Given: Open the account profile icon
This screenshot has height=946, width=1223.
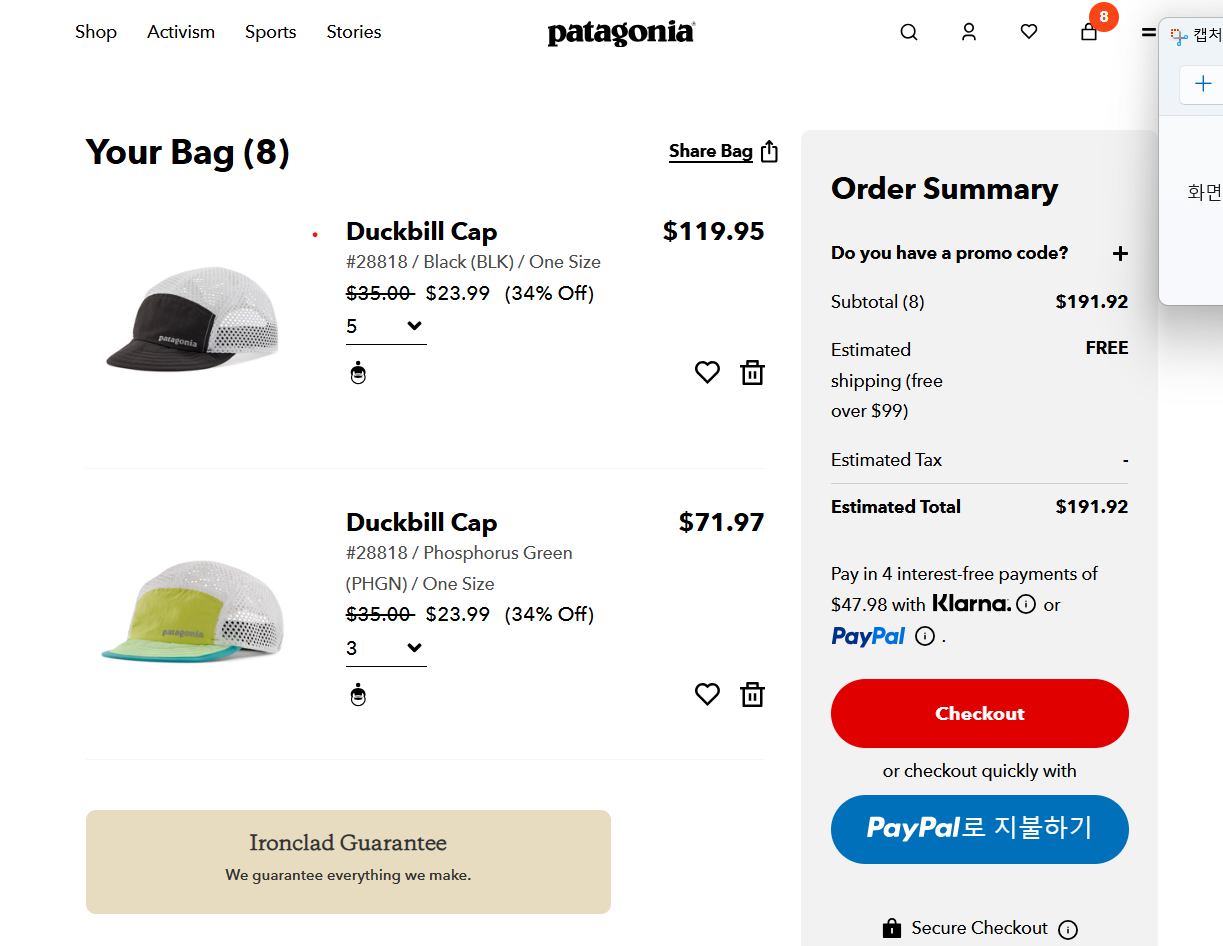Looking at the screenshot, I should click(968, 32).
